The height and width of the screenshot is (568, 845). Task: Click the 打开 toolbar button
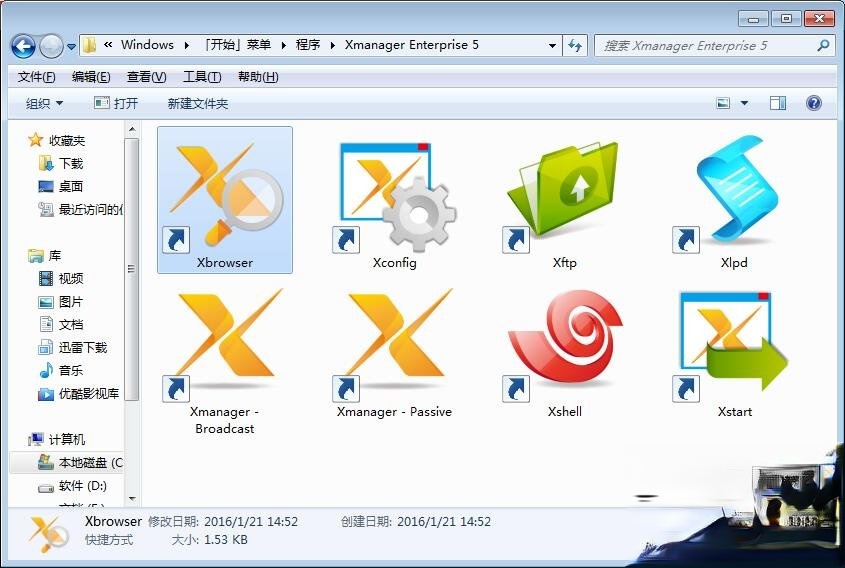(116, 103)
